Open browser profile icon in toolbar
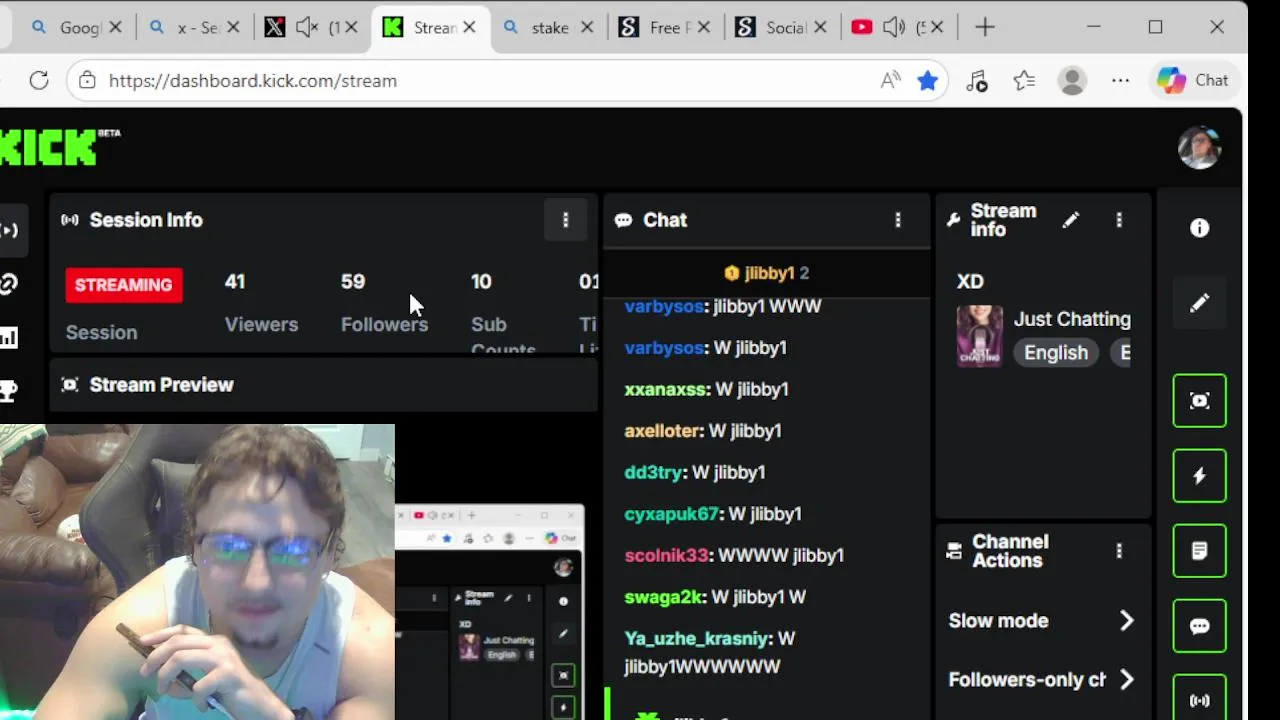Screen dimensions: 1280x720 1072,81
